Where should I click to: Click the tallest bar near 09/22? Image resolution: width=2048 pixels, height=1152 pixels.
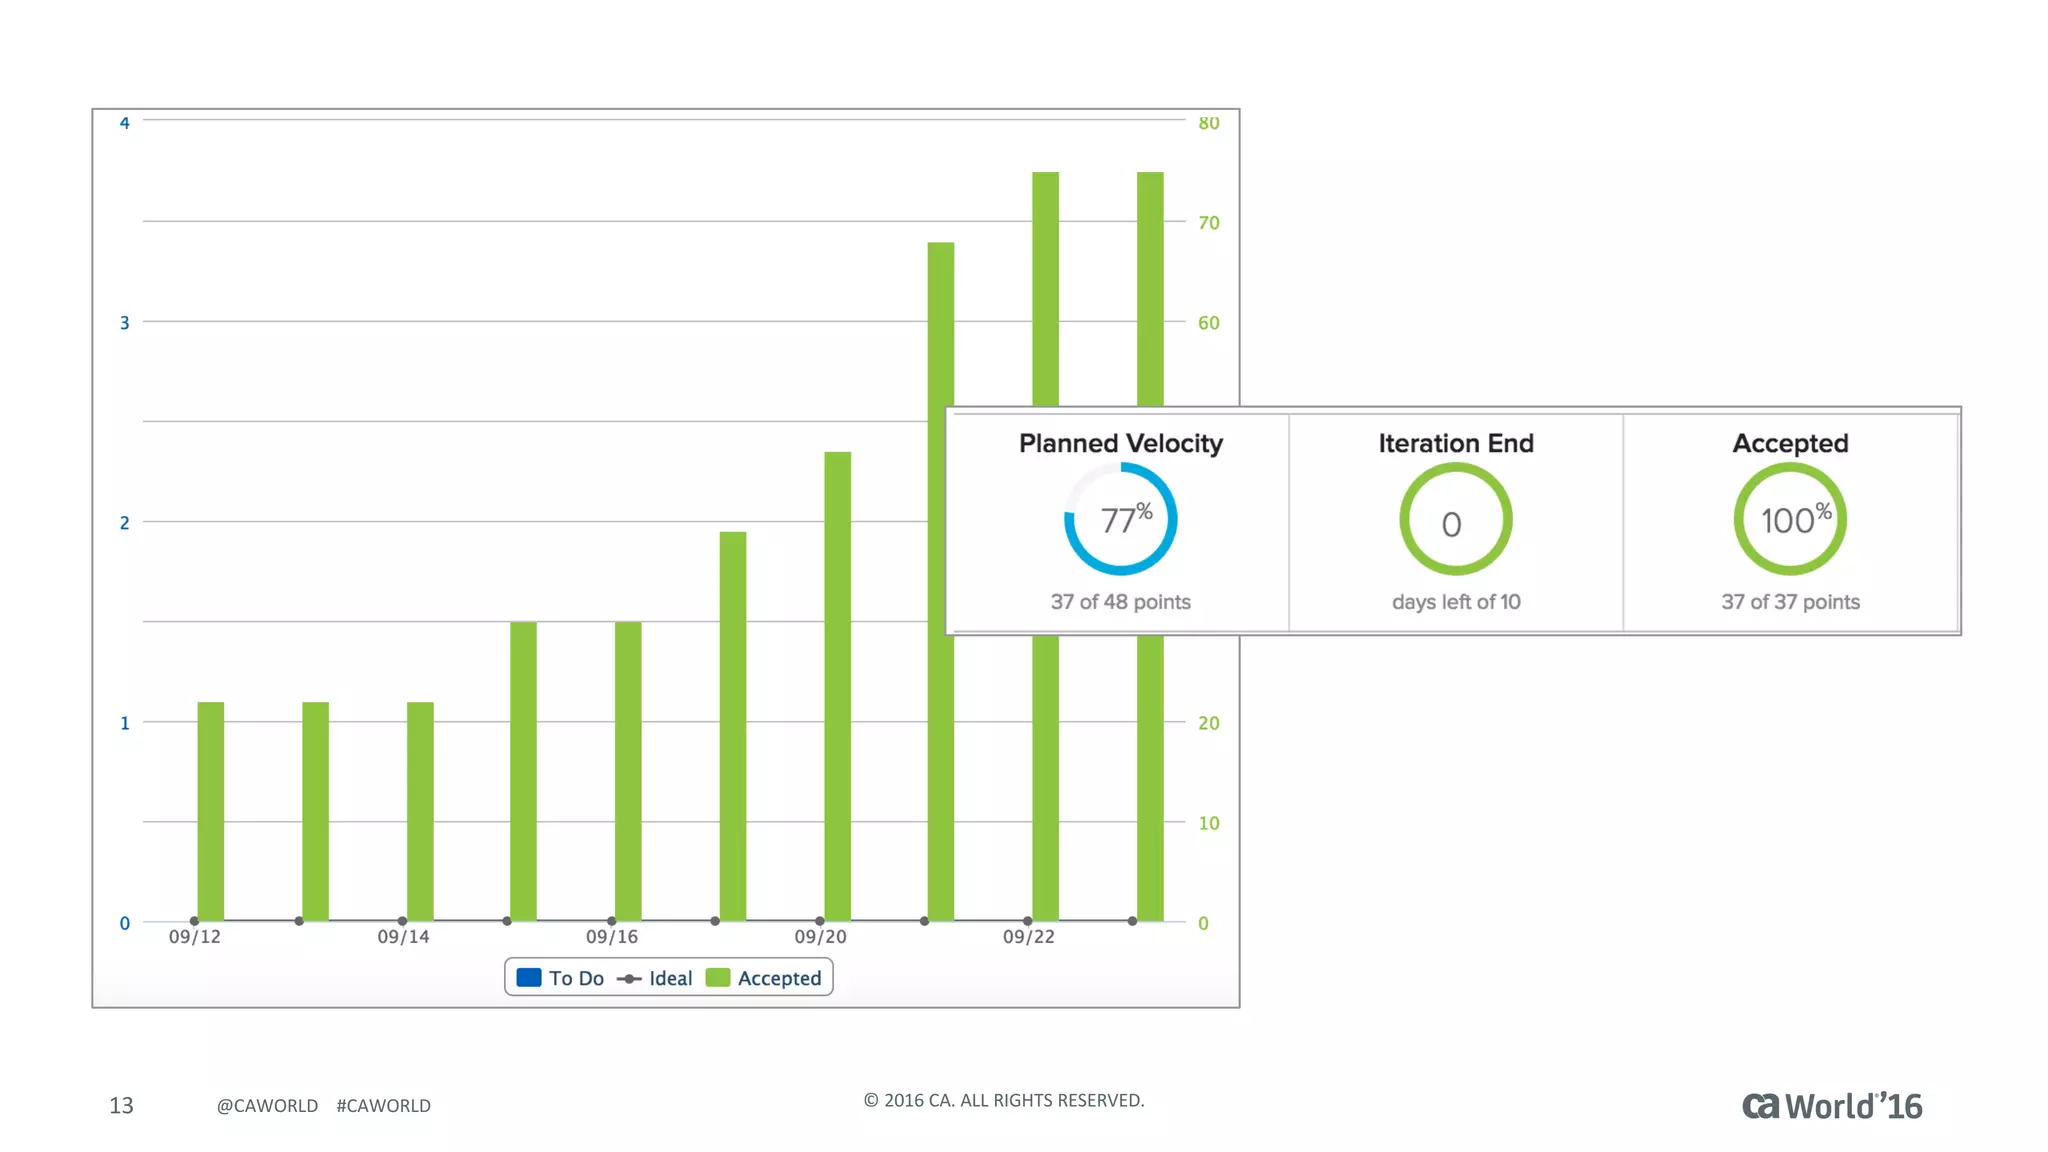point(1045,290)
